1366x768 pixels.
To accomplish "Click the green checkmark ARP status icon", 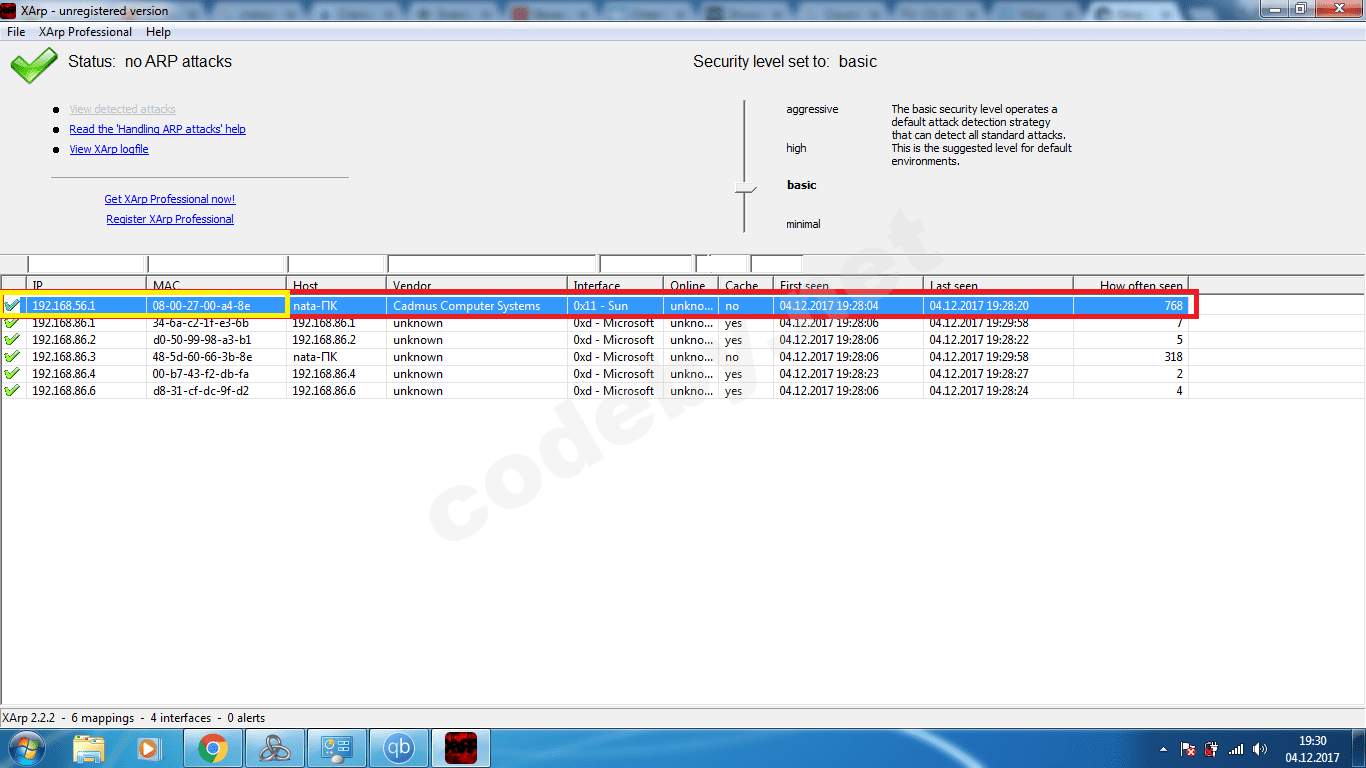I will click(x=34, y=65).
